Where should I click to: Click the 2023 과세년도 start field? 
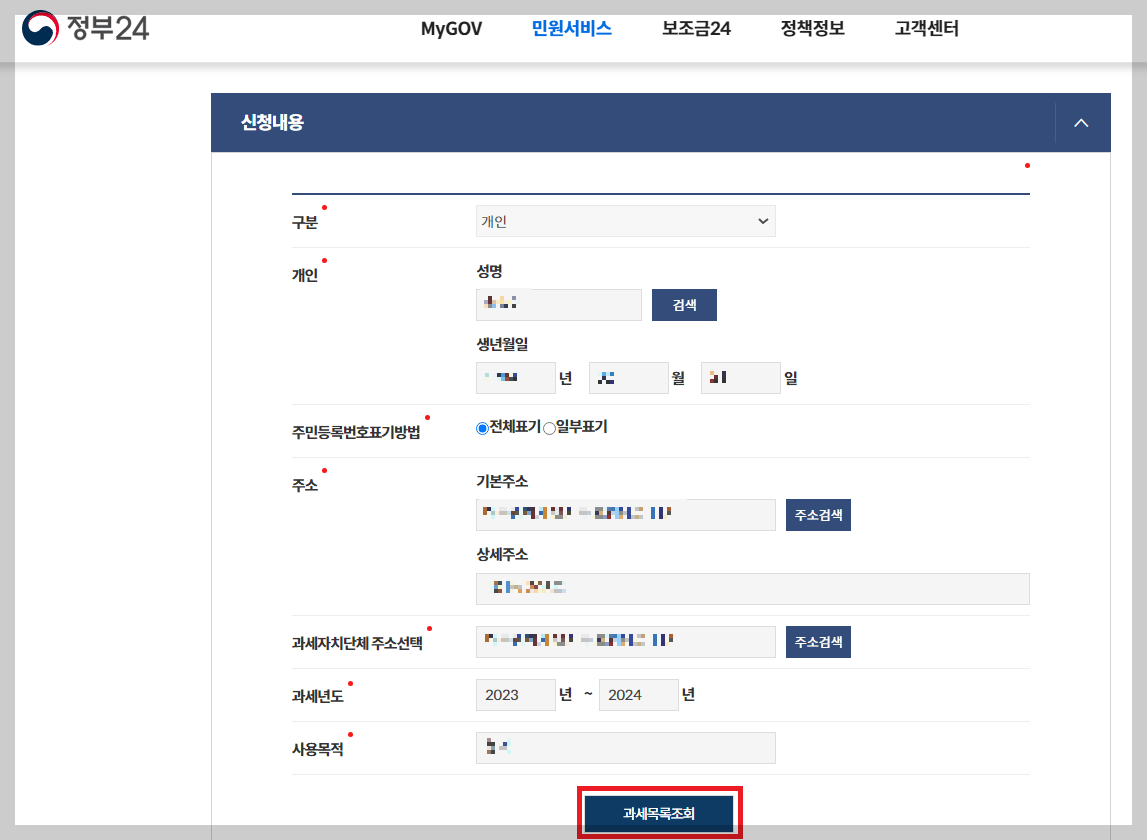[515, 694]
